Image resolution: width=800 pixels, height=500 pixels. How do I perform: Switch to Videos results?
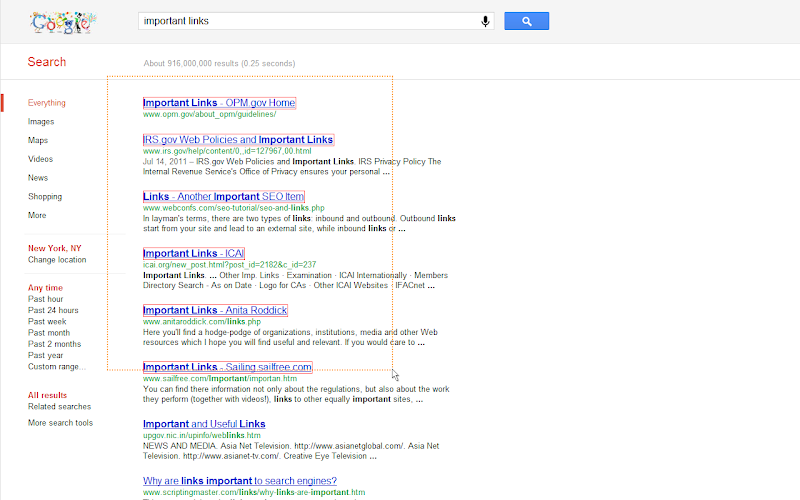coord(40,159)
